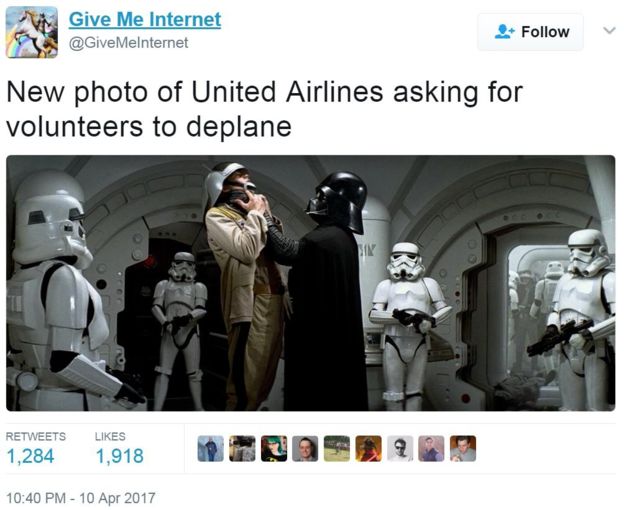This screenshot has width=624, height=510.
Task: Expand the tweet options chevron
Action: [x=609, y=31]
